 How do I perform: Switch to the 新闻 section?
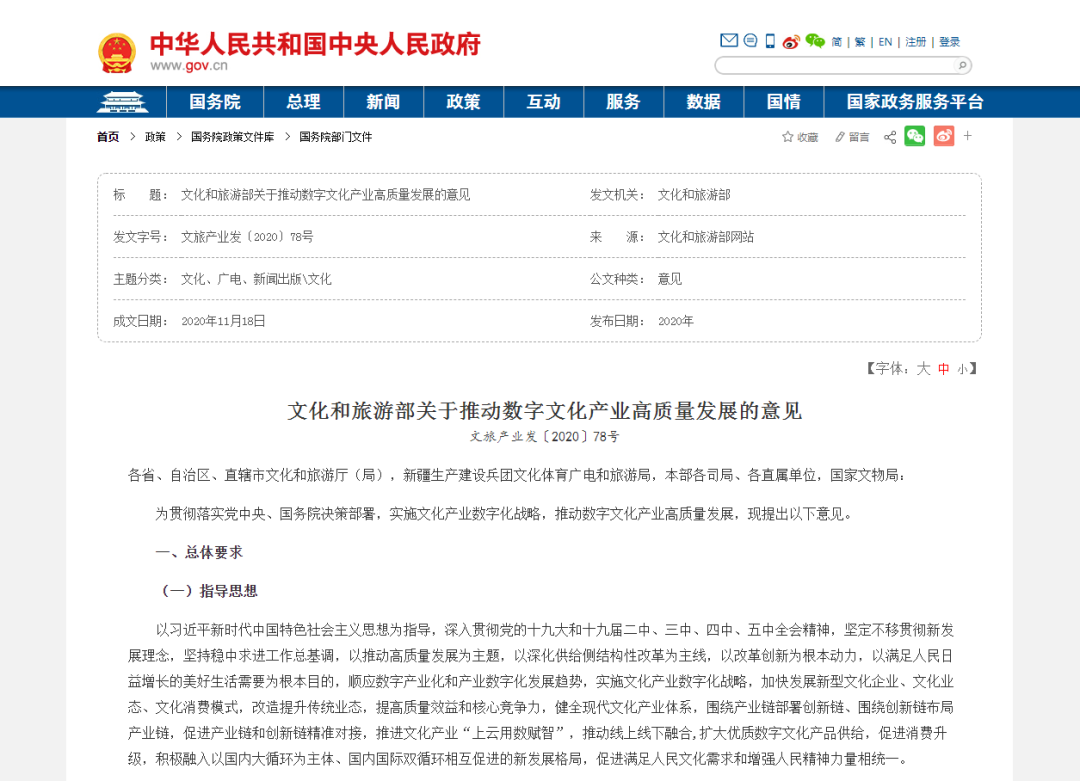[x=383, y=101]
